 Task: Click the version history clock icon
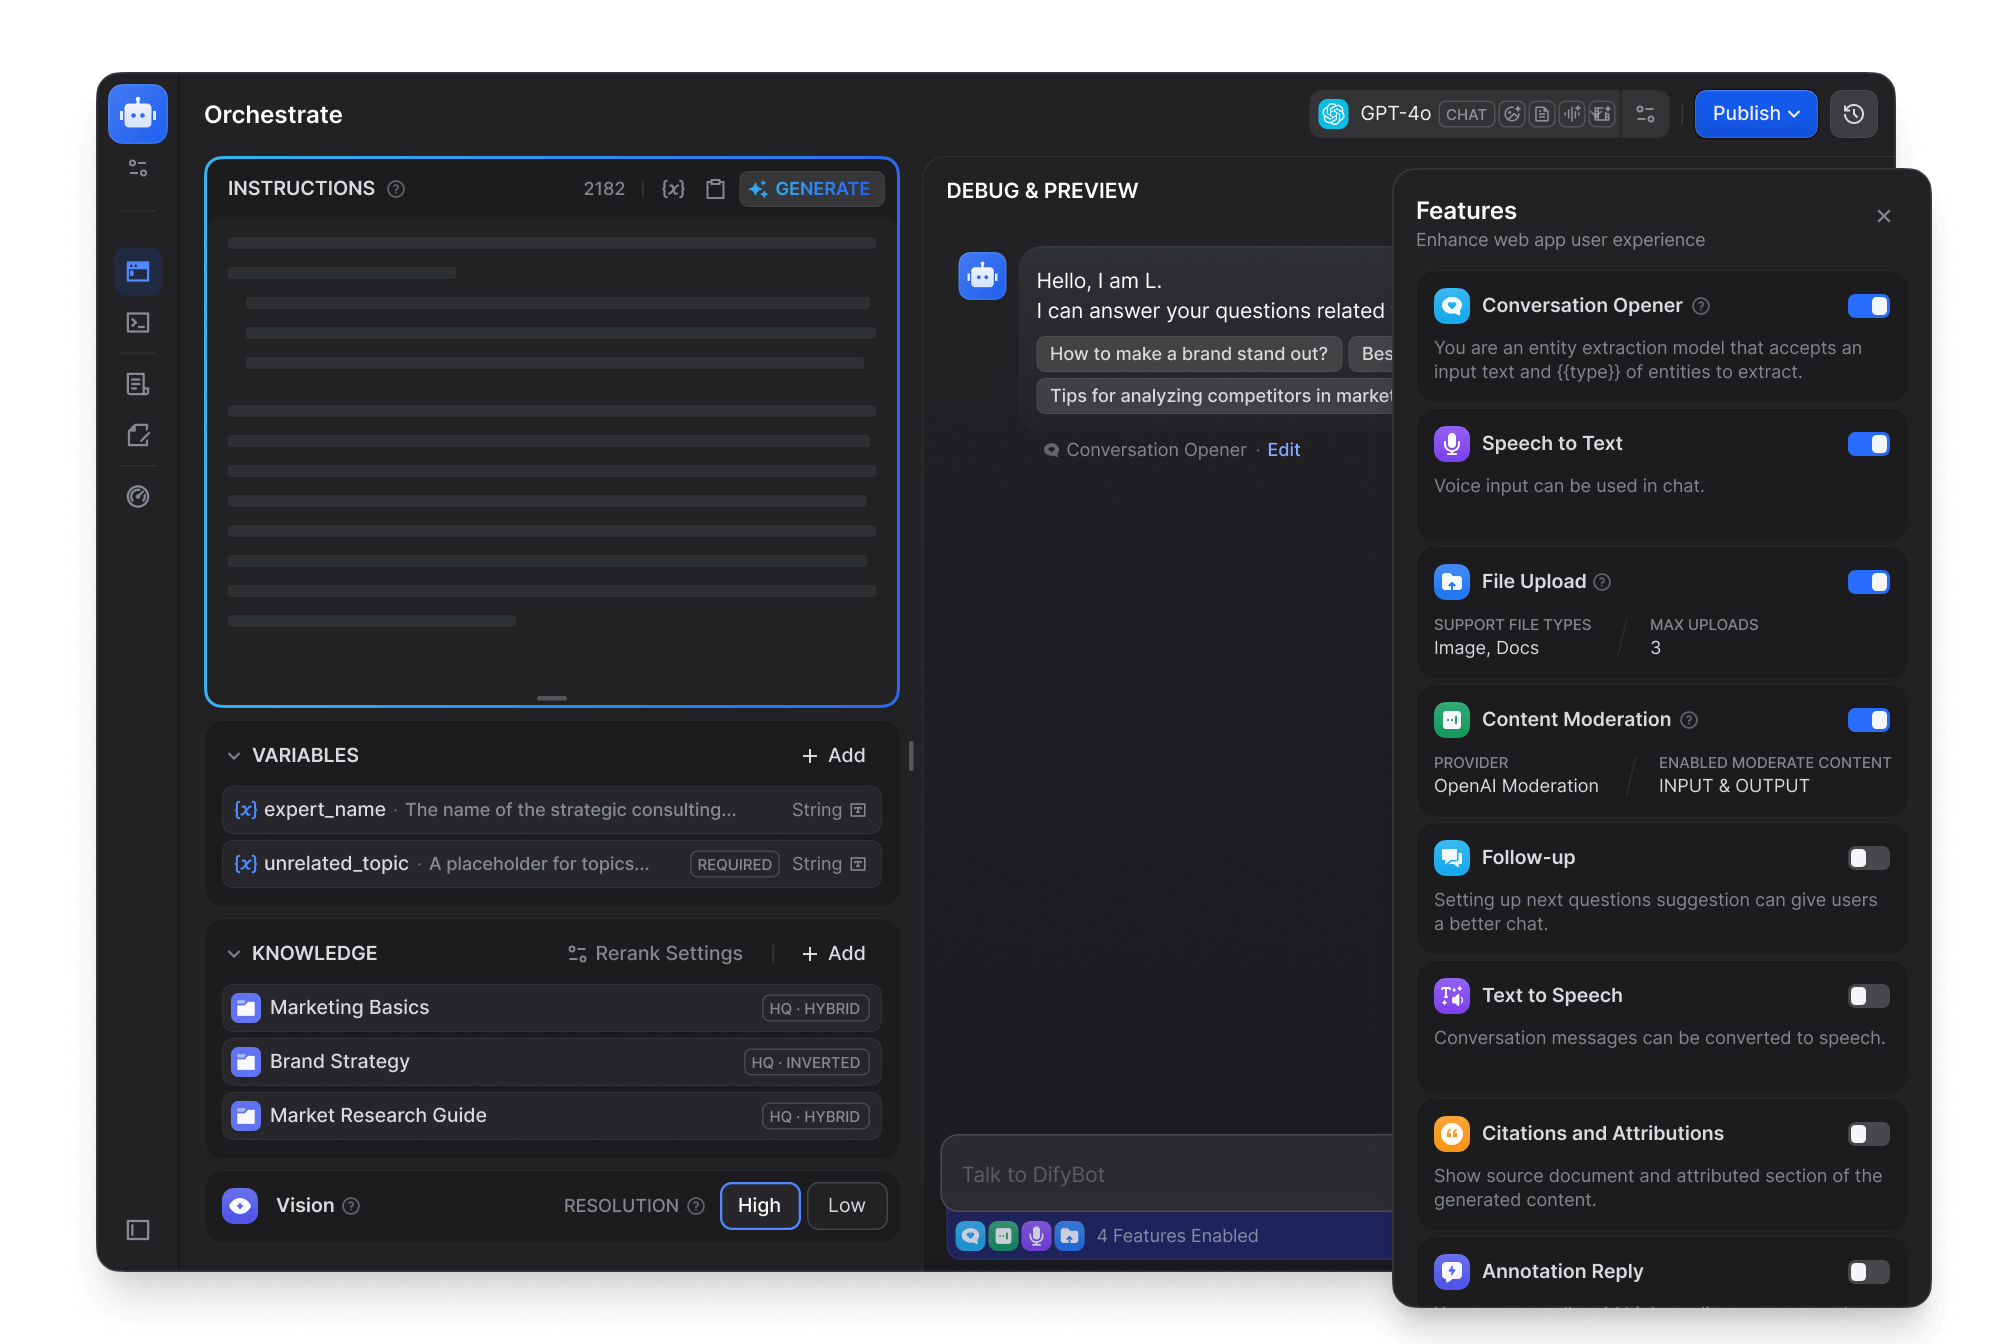click(1853, 114)
